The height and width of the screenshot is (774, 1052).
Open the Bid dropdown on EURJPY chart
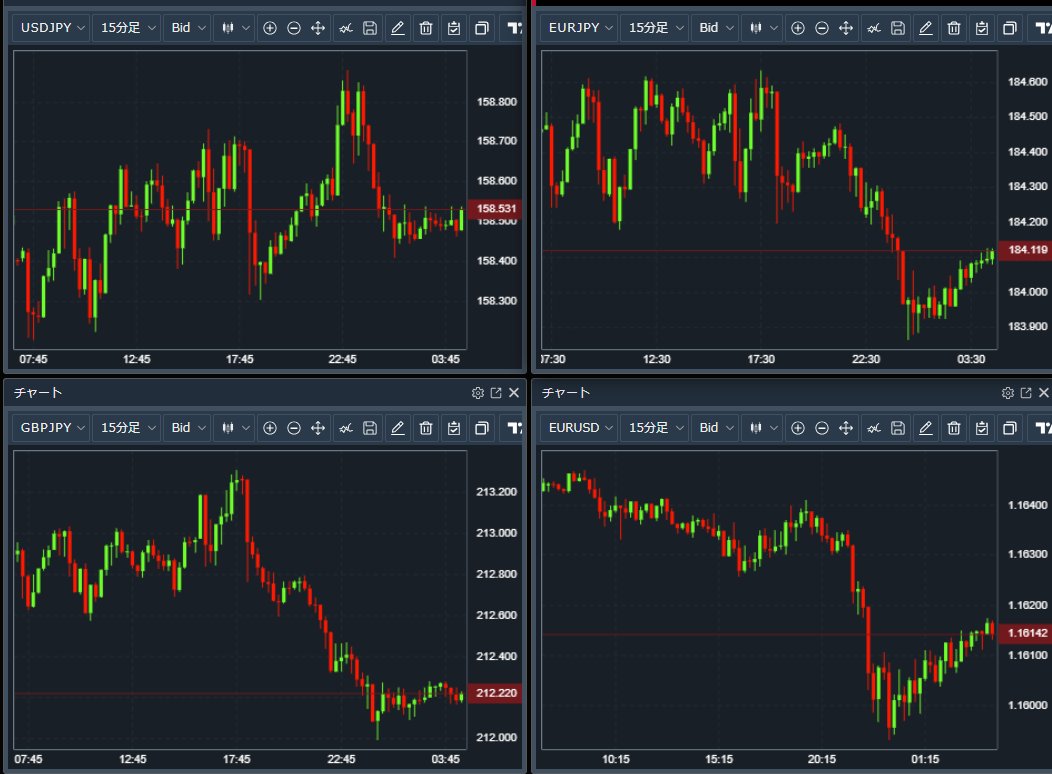[x=715, y=28]
